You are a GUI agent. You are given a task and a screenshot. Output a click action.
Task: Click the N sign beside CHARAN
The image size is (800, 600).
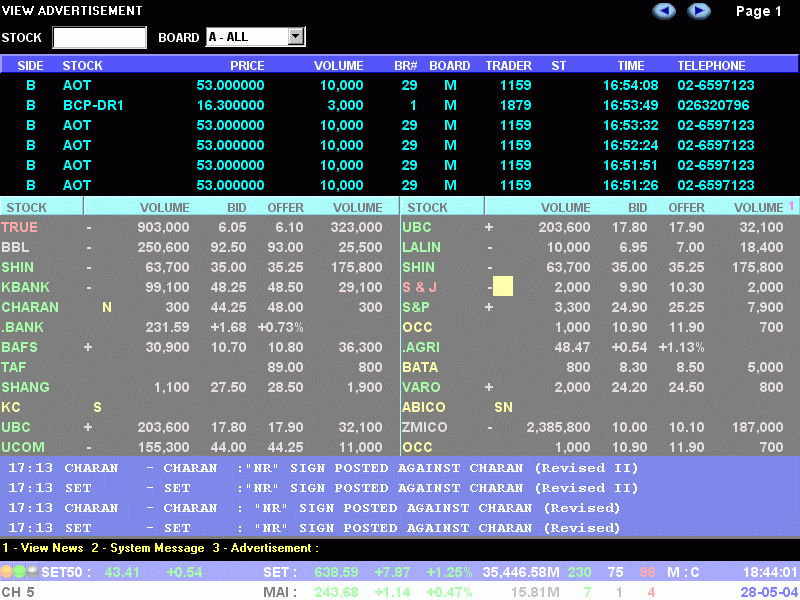point(107,307)
